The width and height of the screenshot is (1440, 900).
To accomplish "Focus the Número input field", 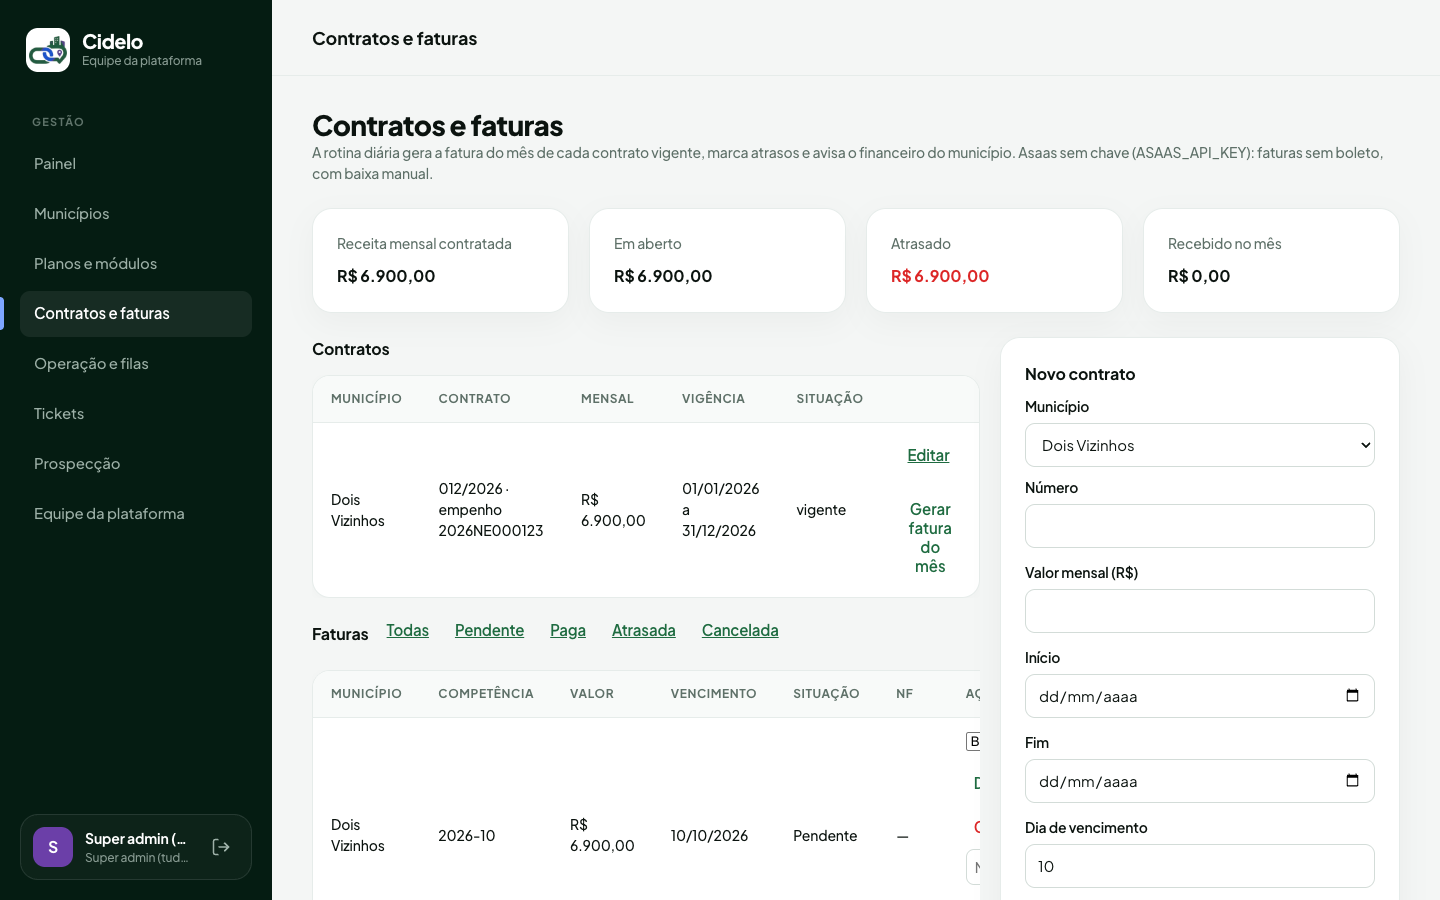I will point(1200,526).
